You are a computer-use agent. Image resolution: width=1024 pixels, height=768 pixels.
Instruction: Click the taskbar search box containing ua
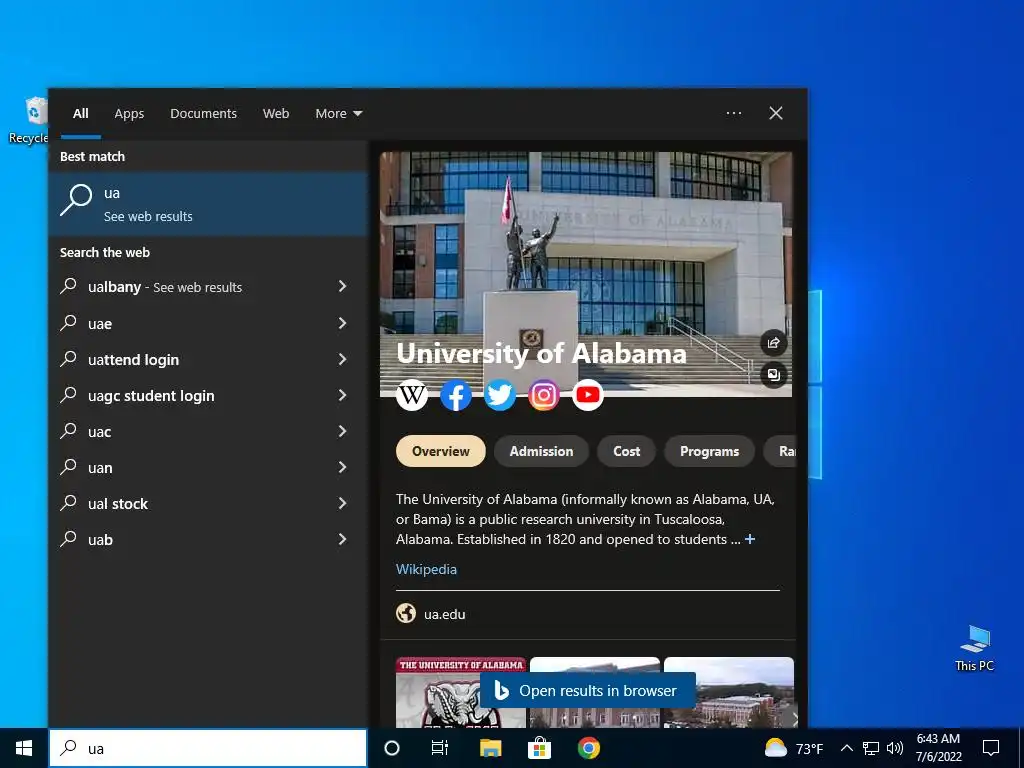[x=208, y=748]
